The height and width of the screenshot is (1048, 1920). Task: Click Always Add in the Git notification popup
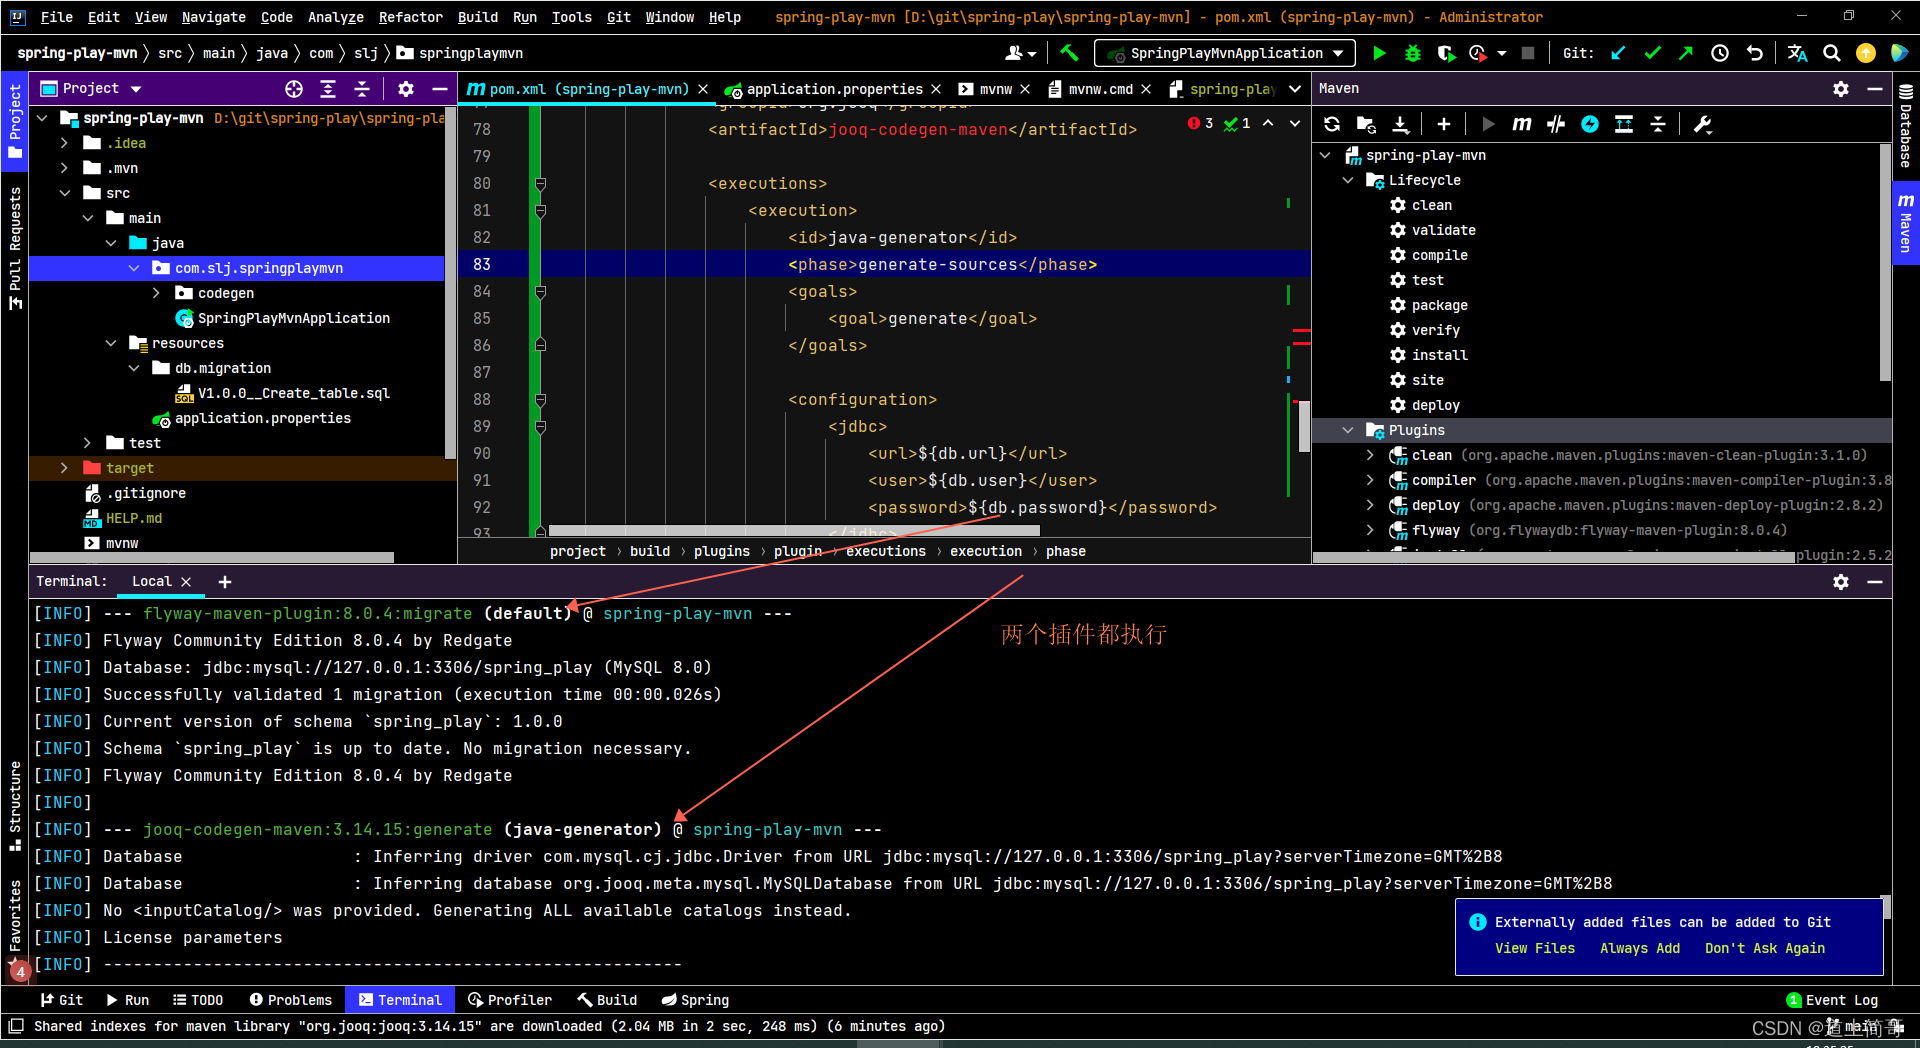point(1639,948)
